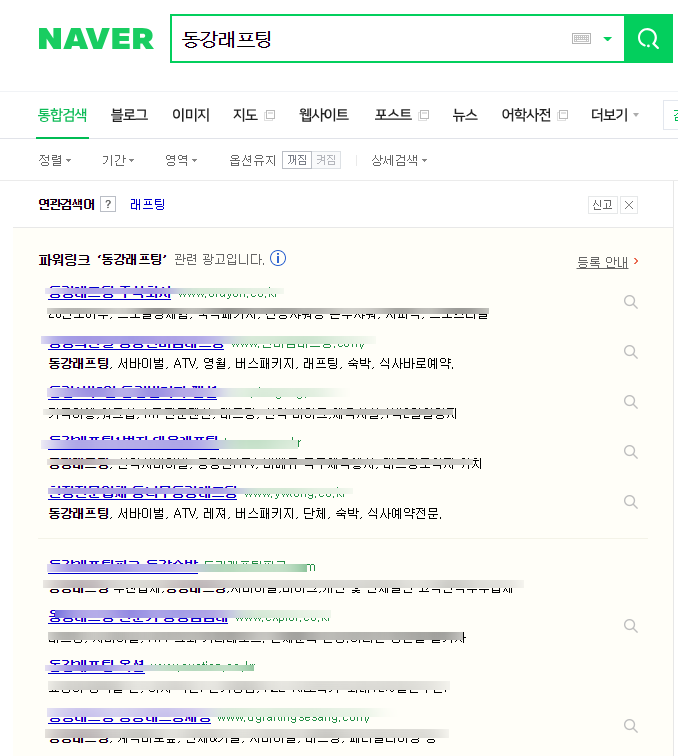Open the last visible ad title link

point(129,718)
